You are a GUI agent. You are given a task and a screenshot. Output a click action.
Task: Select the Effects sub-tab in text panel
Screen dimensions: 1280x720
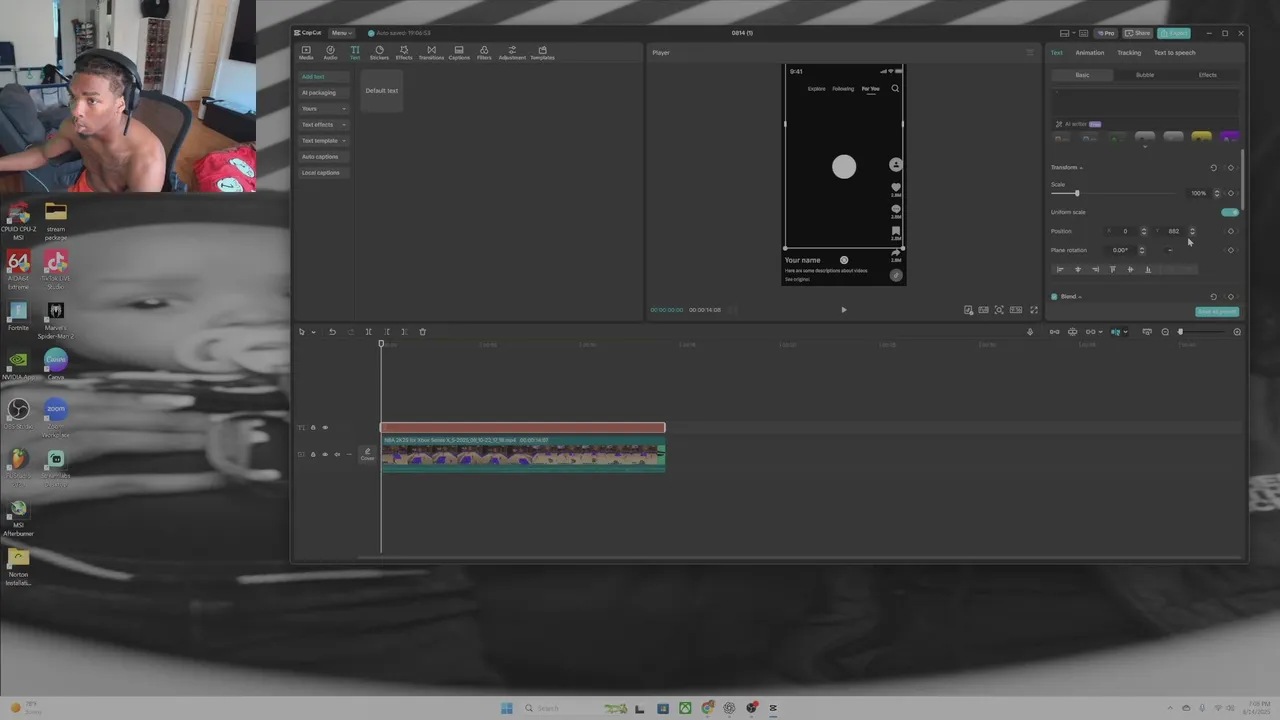(1208, 75)
